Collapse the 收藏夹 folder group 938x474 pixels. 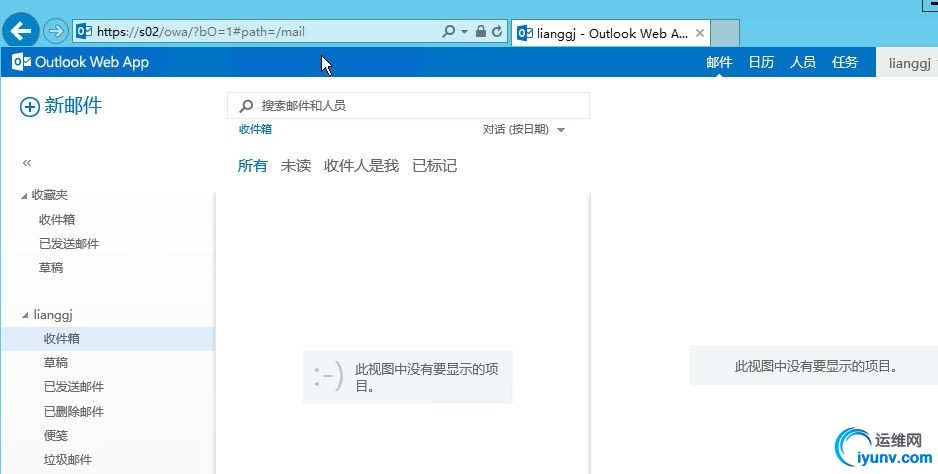point(25,196)
